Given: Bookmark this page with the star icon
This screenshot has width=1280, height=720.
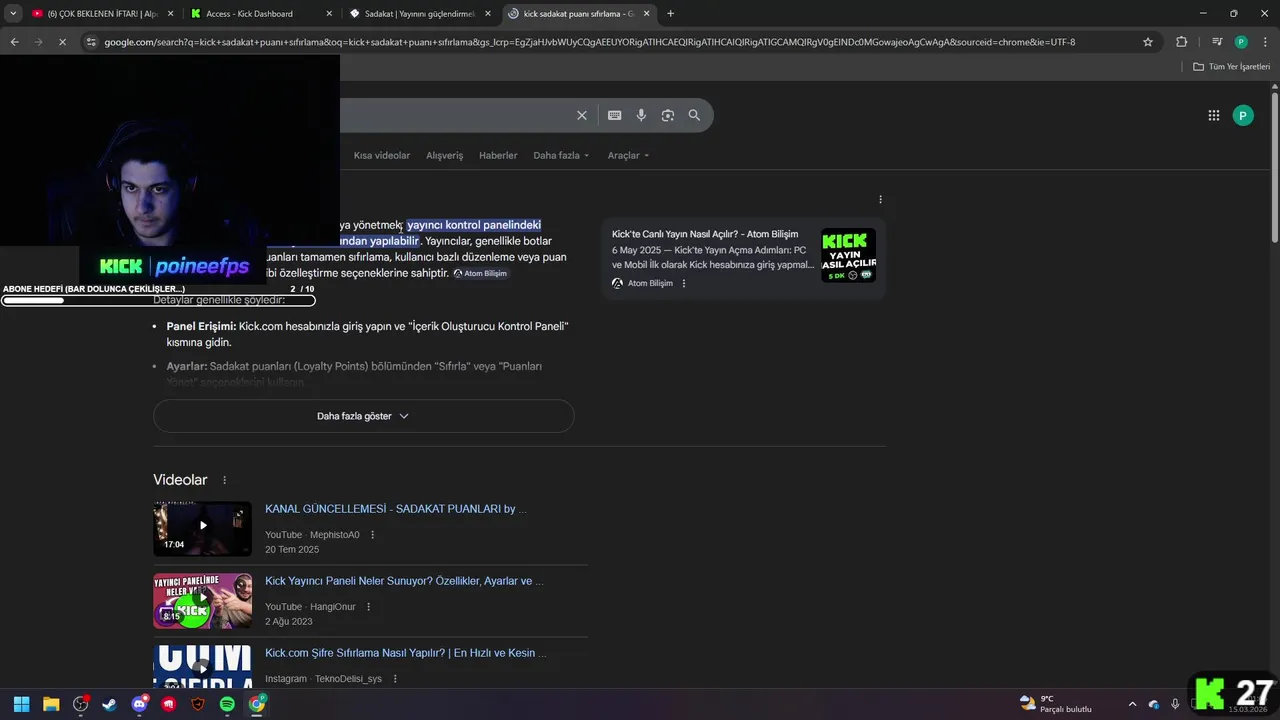Looking at the screenshot, I should click(x=1148, y=42).
